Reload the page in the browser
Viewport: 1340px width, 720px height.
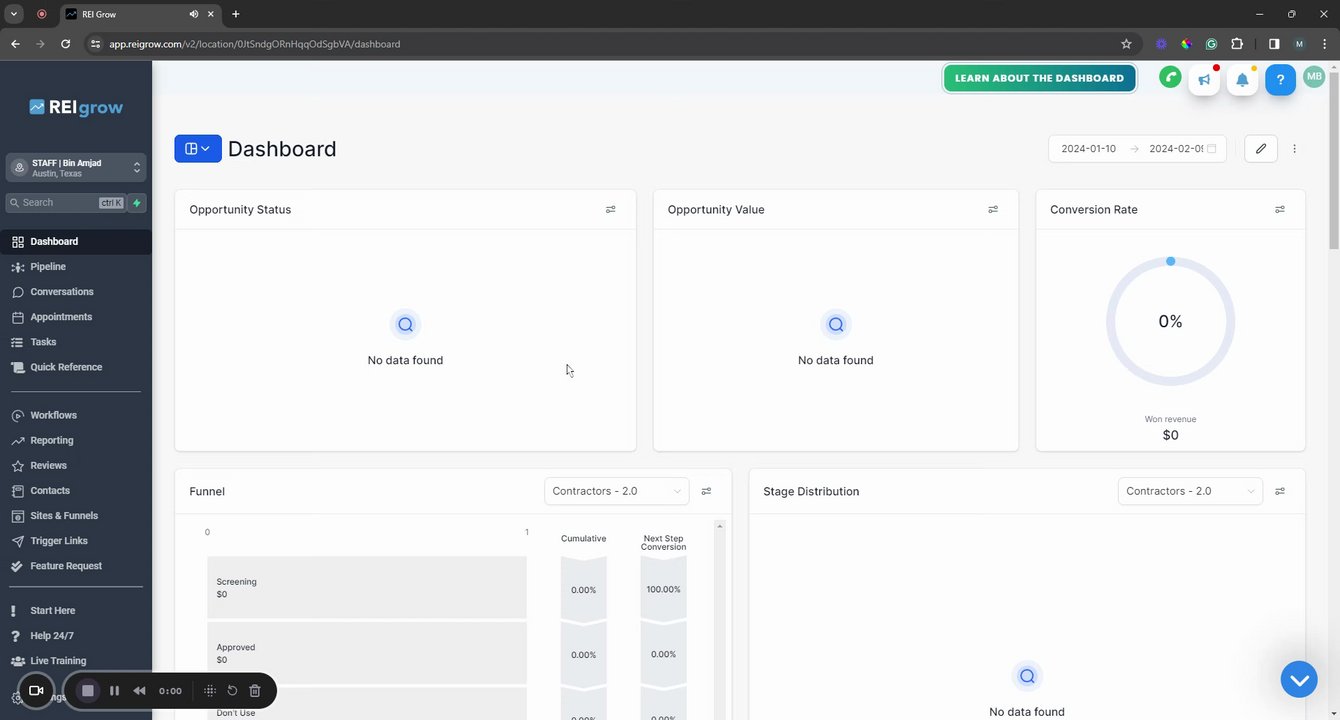pyautogui.click(x=65, y=44)
